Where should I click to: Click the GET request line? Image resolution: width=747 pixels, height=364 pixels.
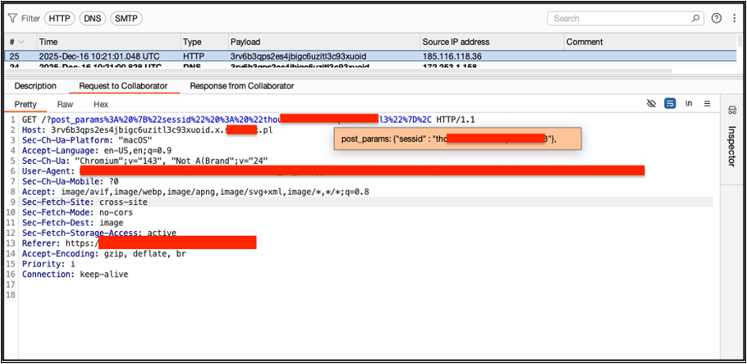point(249,120)
